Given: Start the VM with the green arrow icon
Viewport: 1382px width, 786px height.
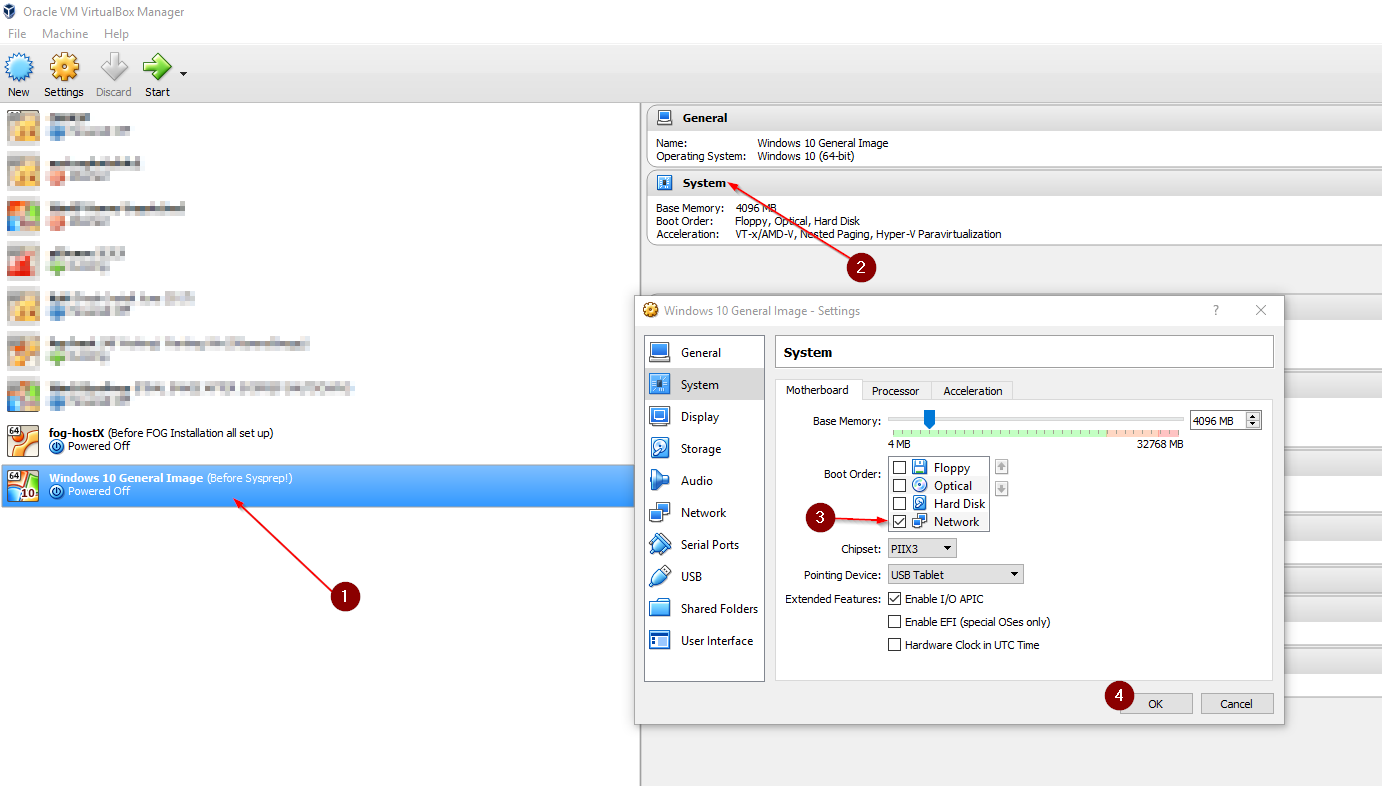Looking at the screenshot, I should click(157, 68).
